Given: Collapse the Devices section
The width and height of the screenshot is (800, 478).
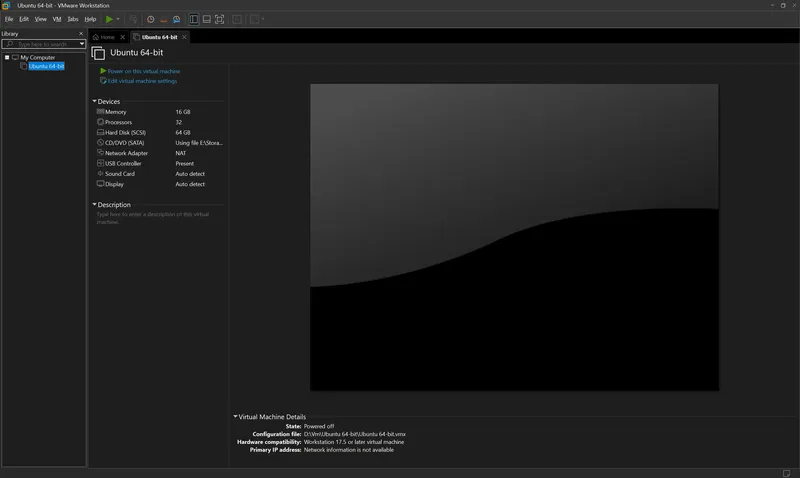Looking at the screenshot, I should click(94, 102).
